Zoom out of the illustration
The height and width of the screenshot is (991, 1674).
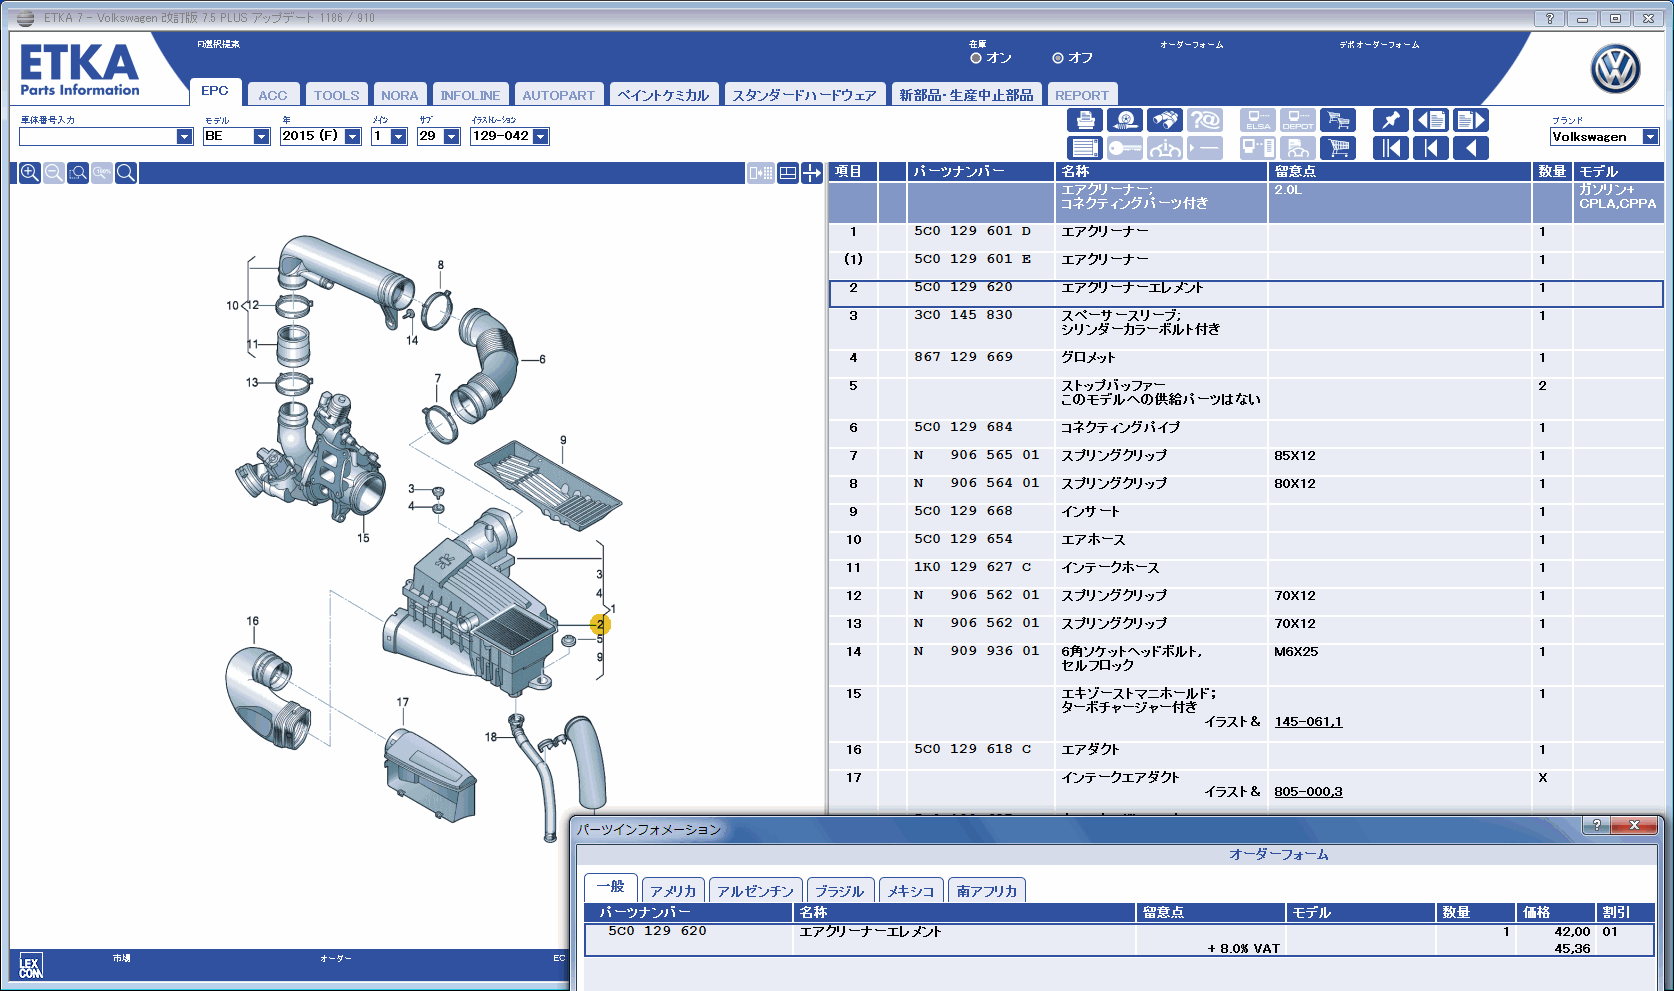pos(54,173)
